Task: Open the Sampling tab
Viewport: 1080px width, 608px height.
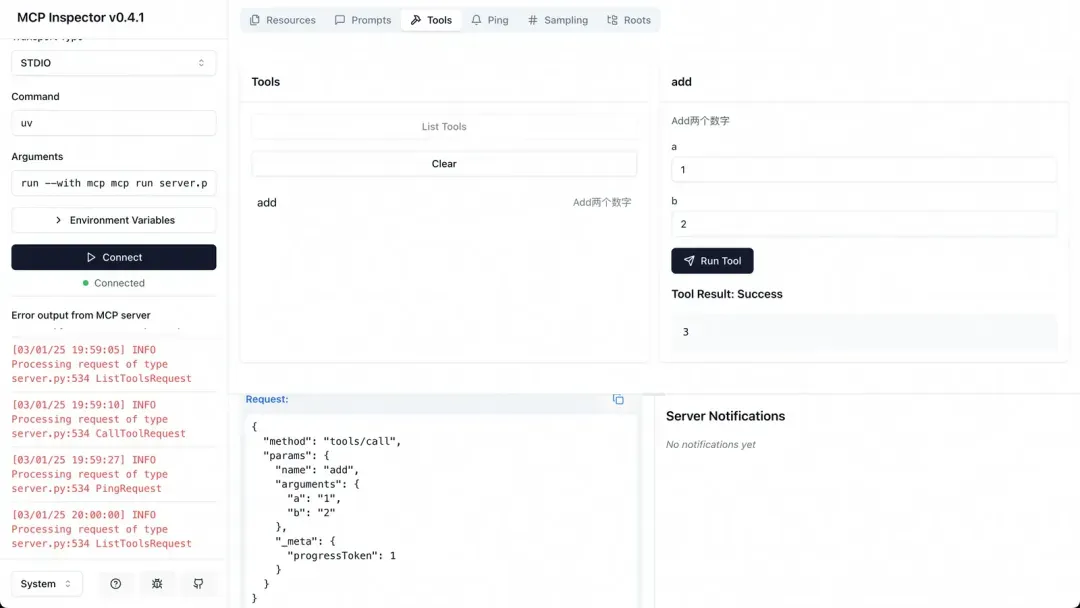Action: tap(558, 20)
